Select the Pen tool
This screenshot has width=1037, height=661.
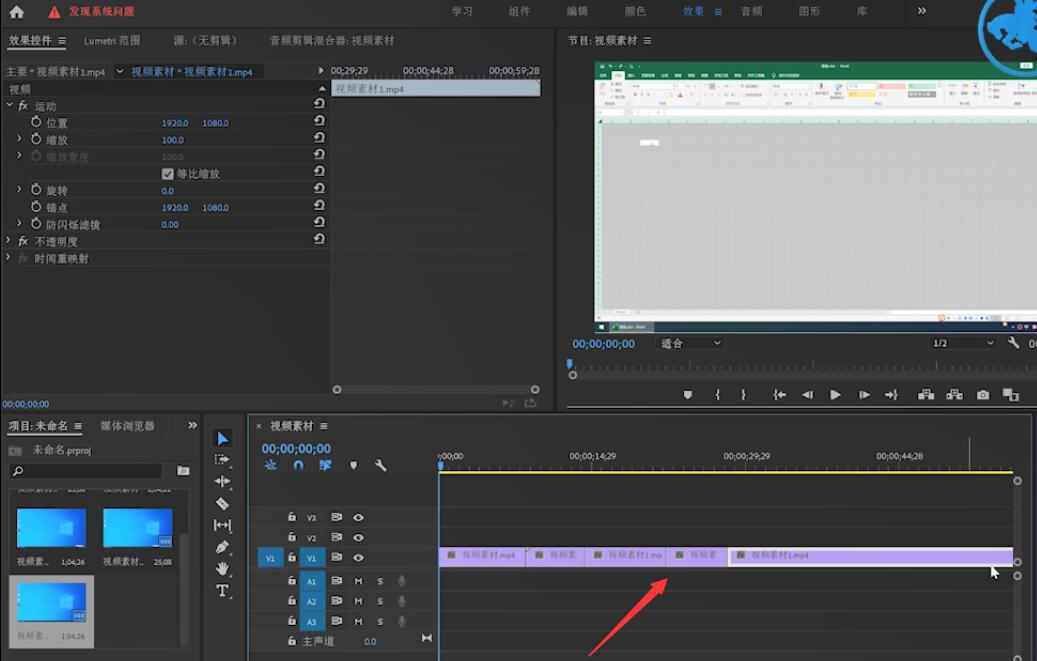[x=222, y=547]
